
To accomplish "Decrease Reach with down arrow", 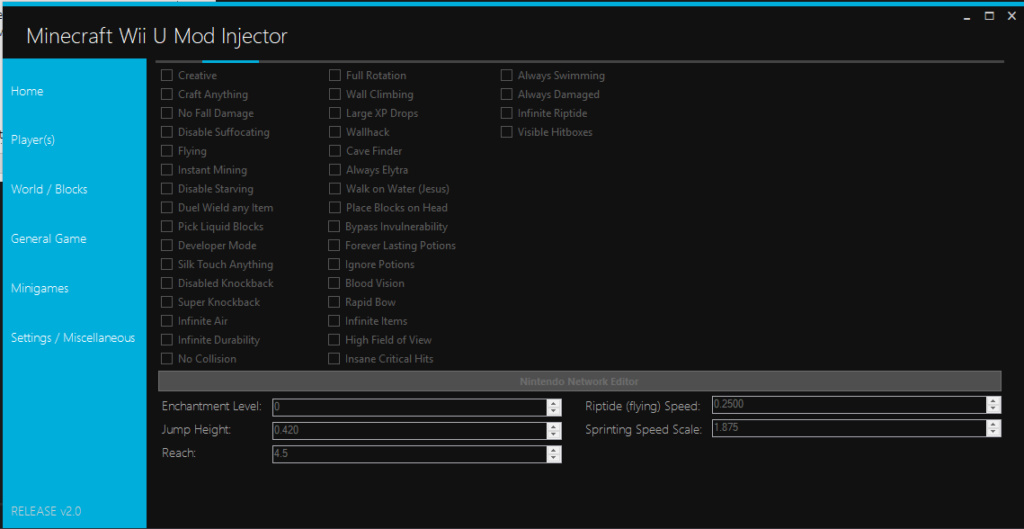I will pyautogui.click(x=554, y=459).
